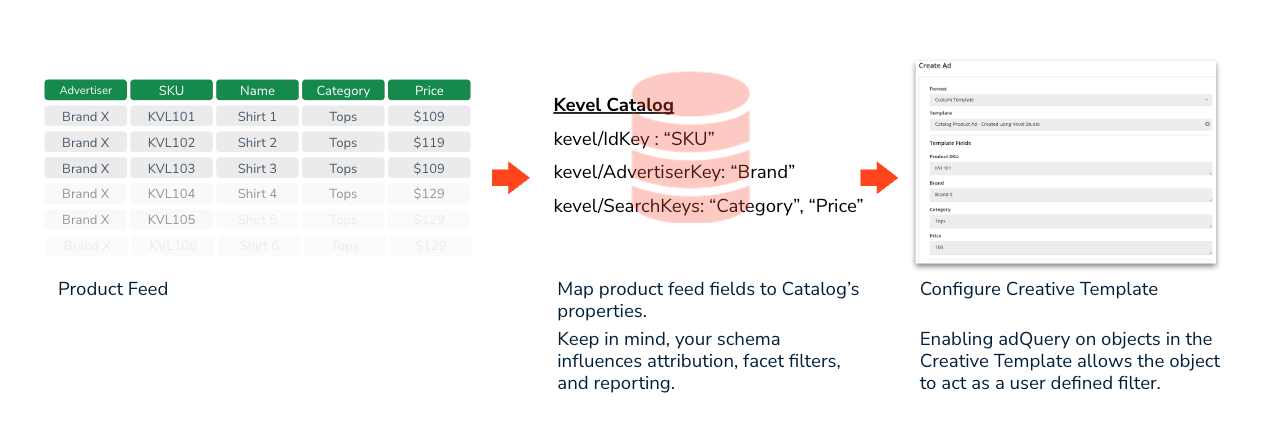Select the Advertiser column header
The width and height of the screenshot is (1284, 438).
[86, 90]
